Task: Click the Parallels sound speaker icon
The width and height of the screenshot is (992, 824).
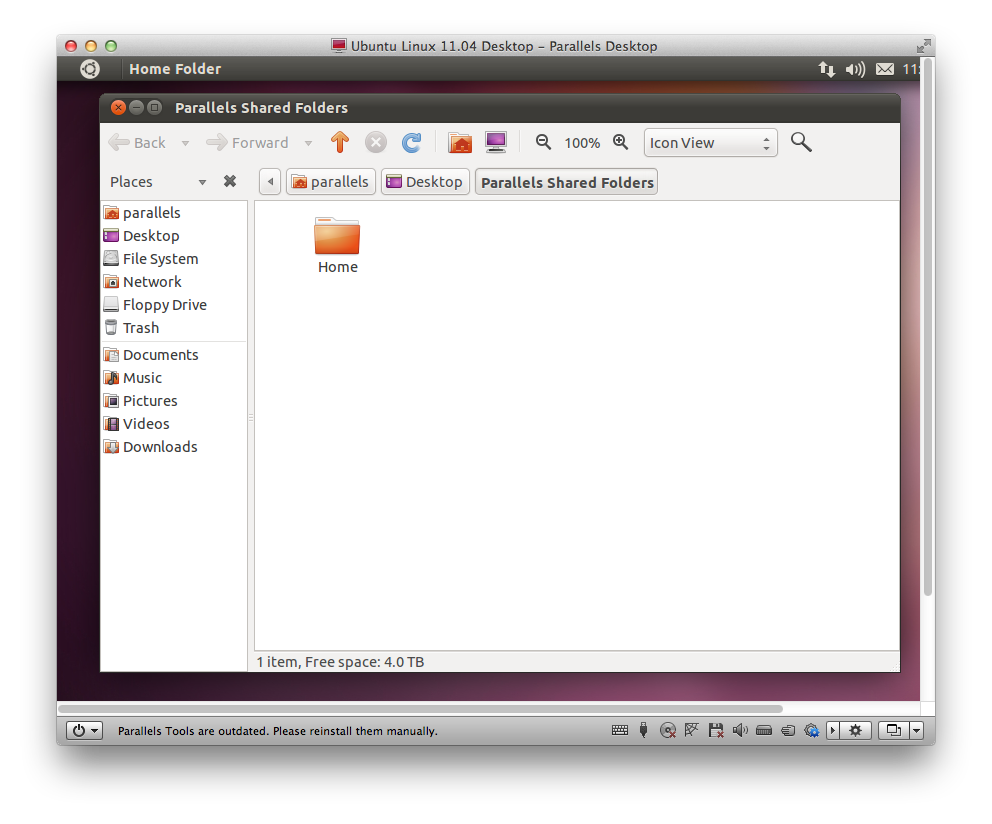Action: (x=740, y=730)
